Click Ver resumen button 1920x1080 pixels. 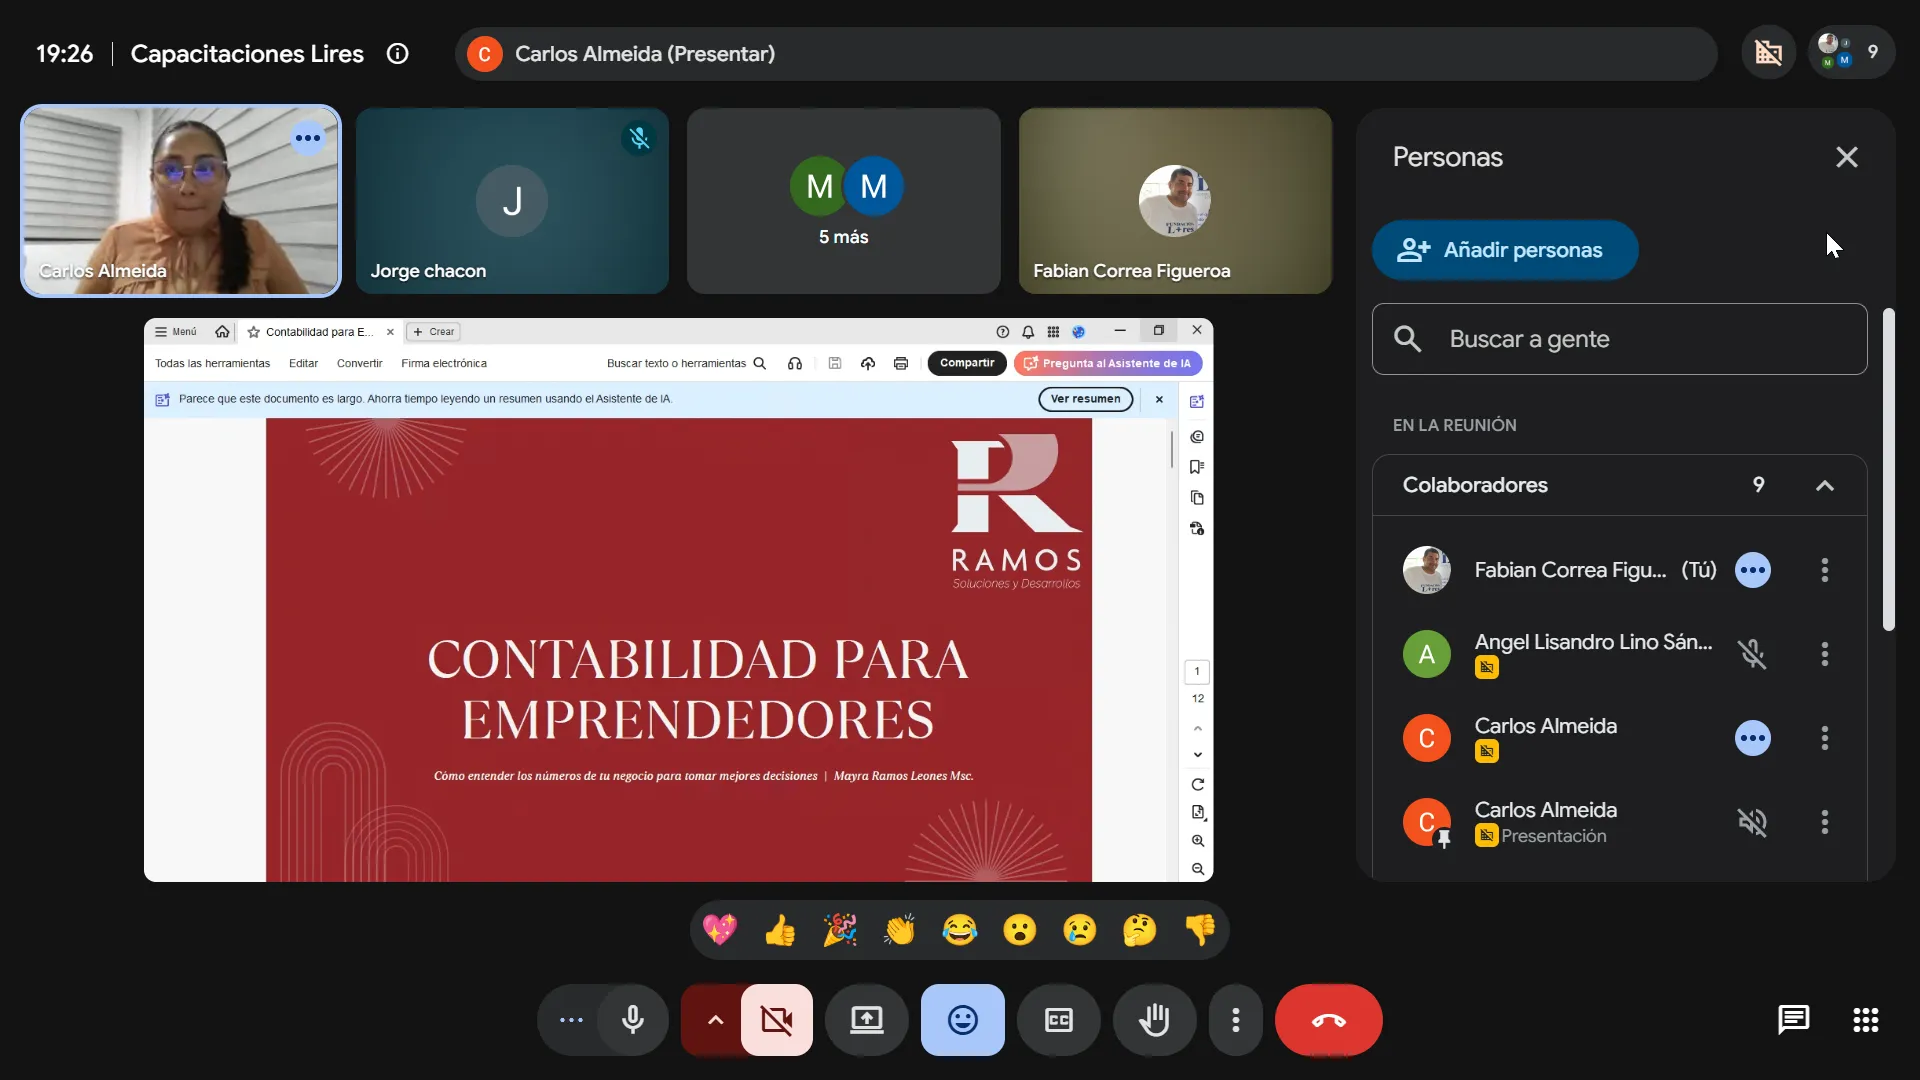[x=1085, y=399]
